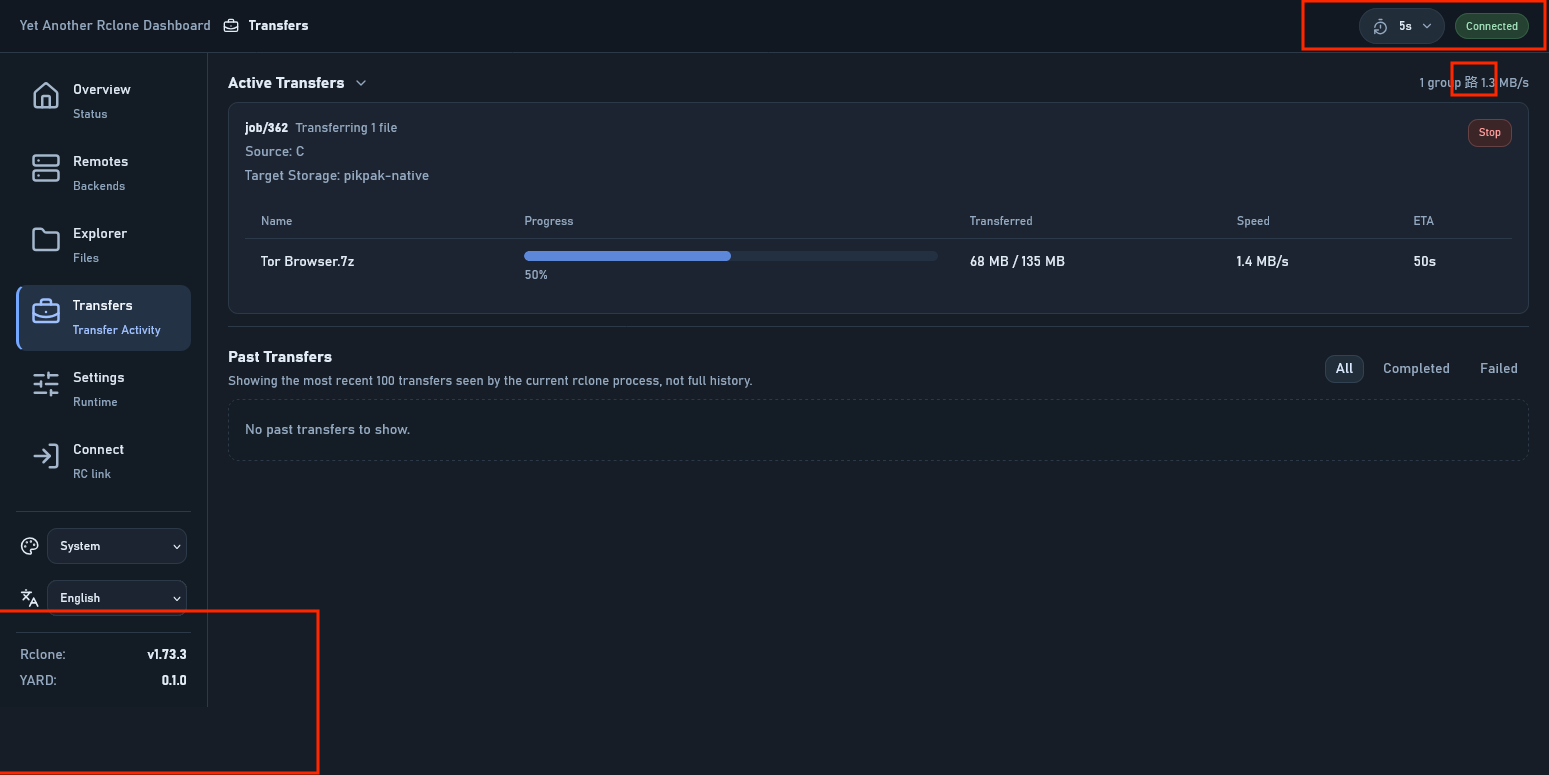
Task: Click the language translate icon
Action: (x=30, y=598)
